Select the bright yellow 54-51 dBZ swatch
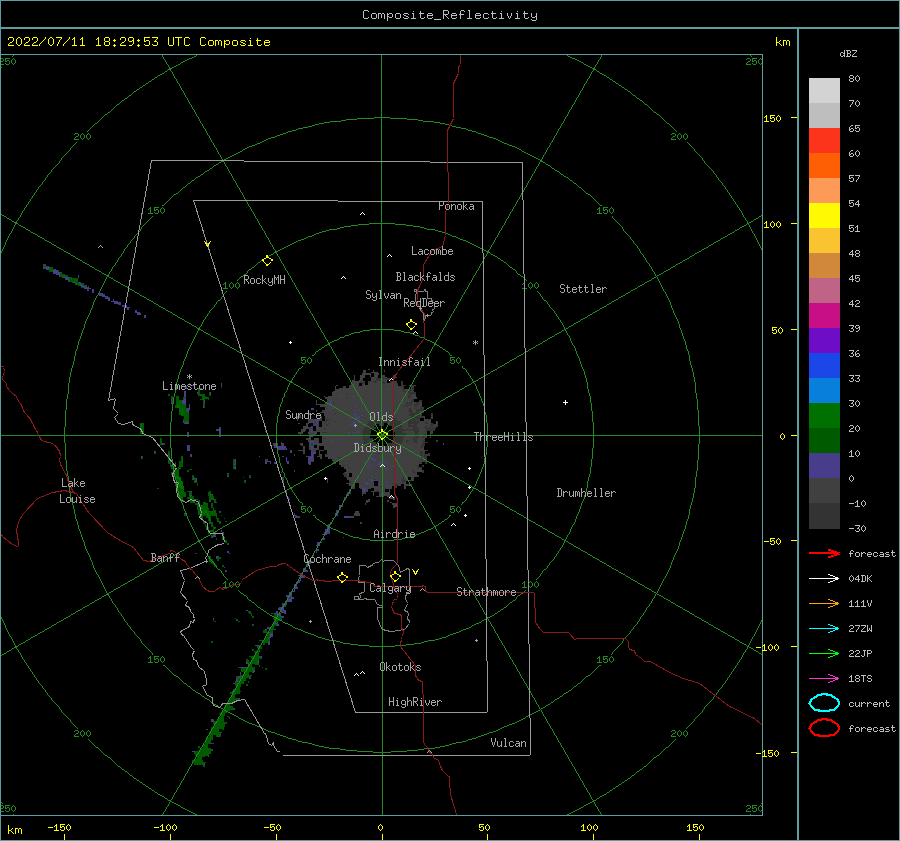This screenshot has height=841, width=900. point(824,215)
